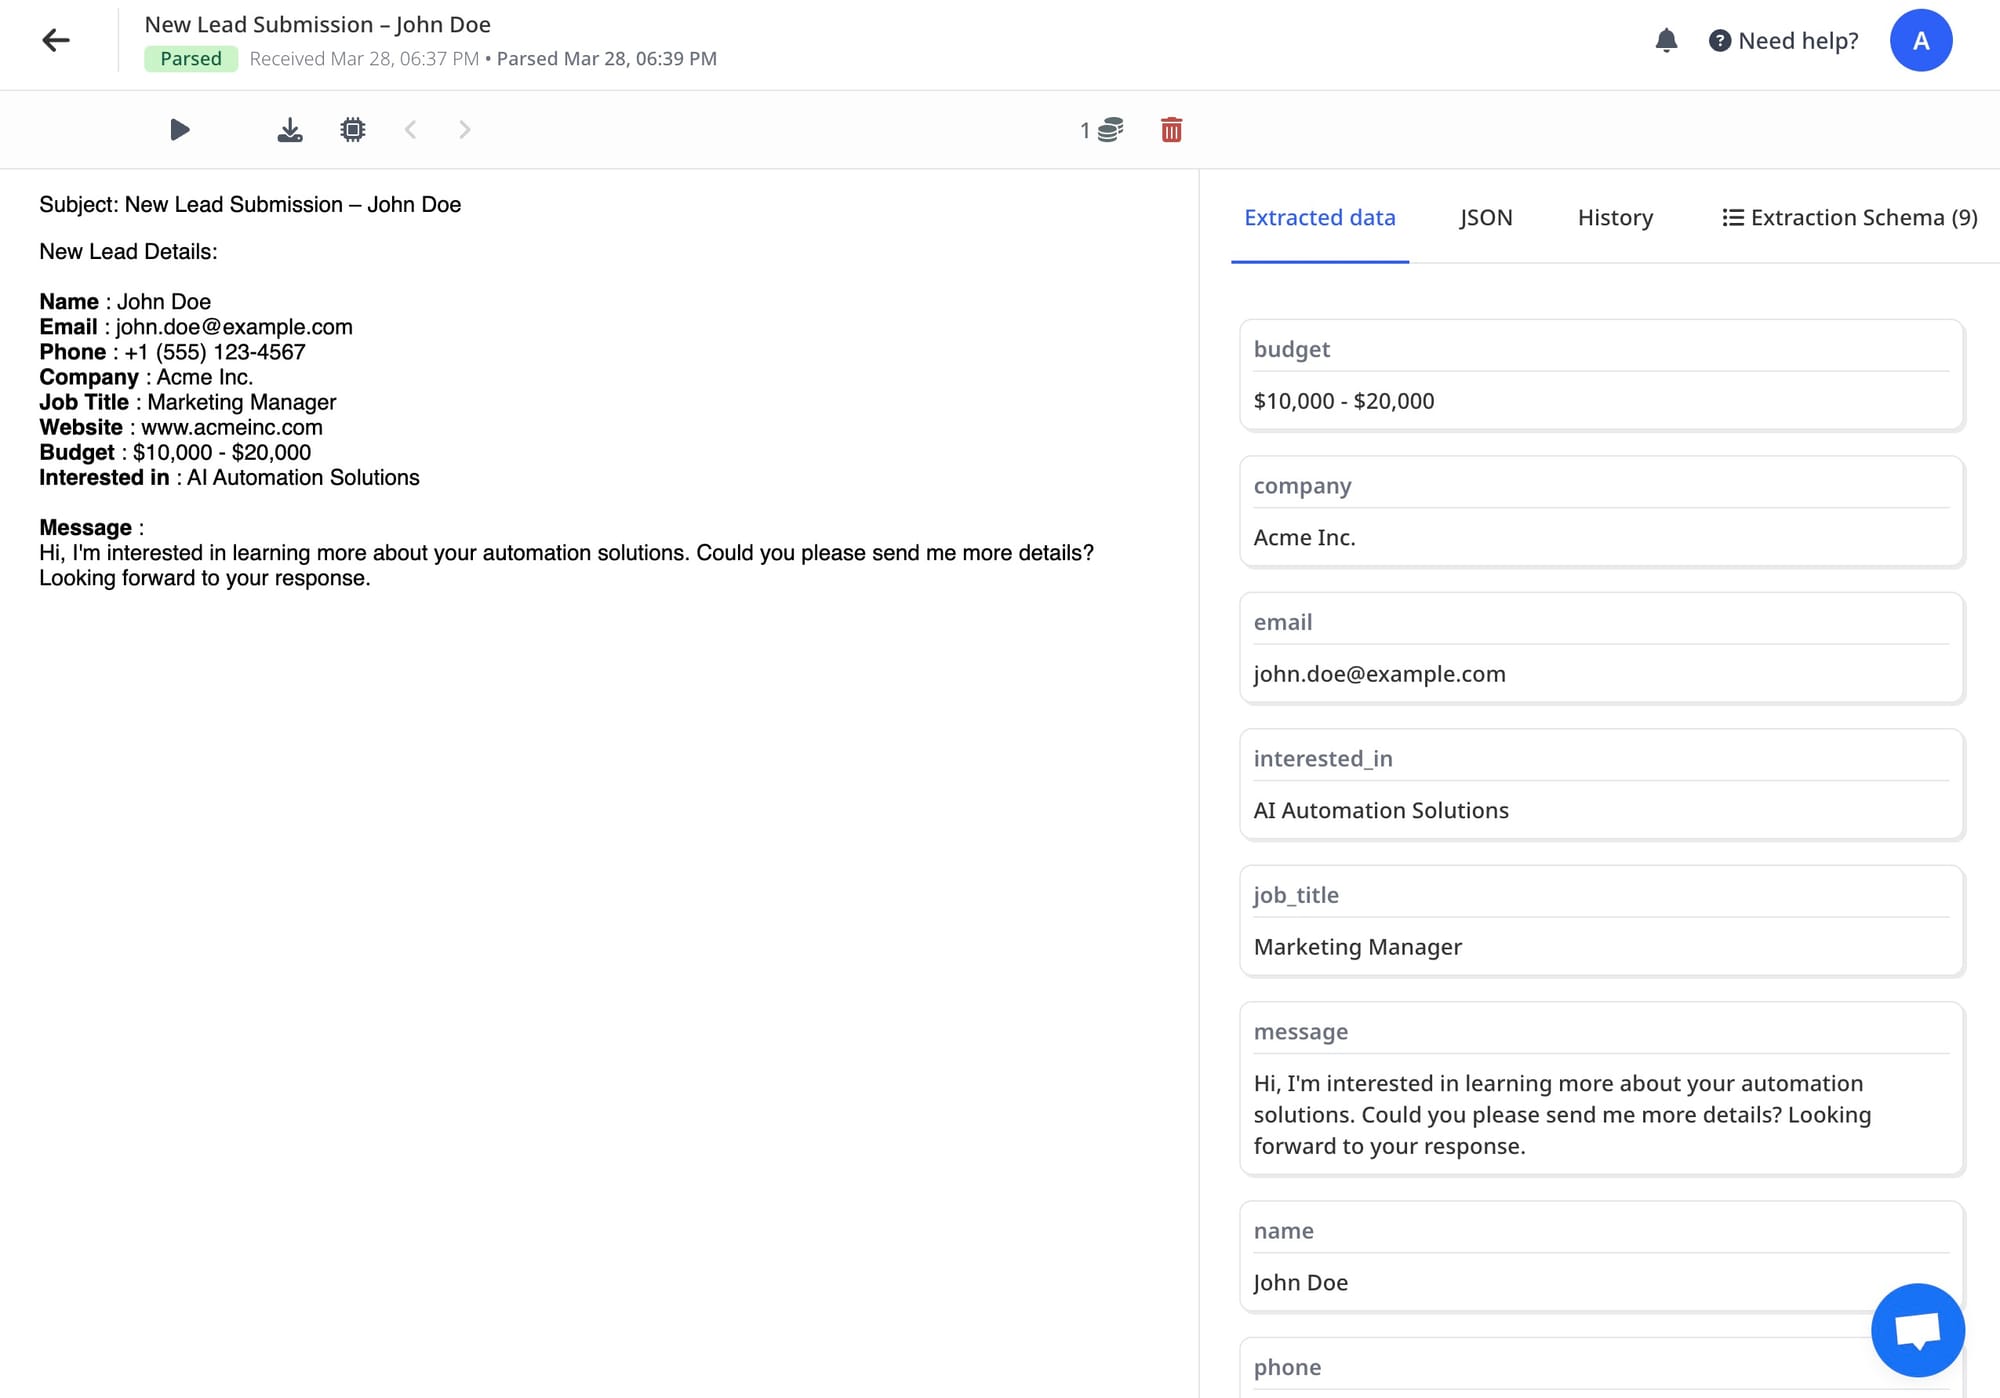Click the green Parsed status badge
The width and height of the screenshot is (2000, 1398).
coord(190,59)
